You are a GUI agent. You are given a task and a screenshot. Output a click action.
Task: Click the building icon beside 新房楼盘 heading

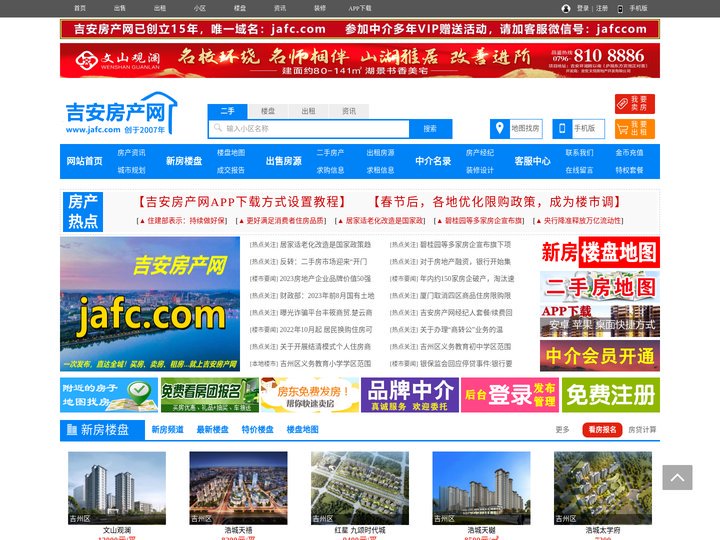coord(72,430)
